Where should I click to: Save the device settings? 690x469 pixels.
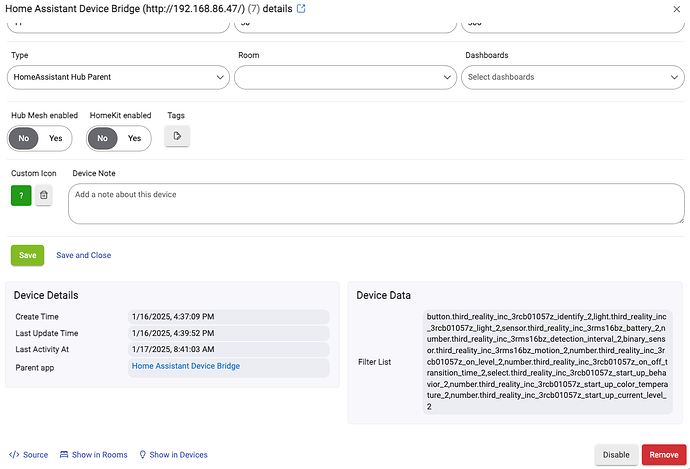(27, 255)
